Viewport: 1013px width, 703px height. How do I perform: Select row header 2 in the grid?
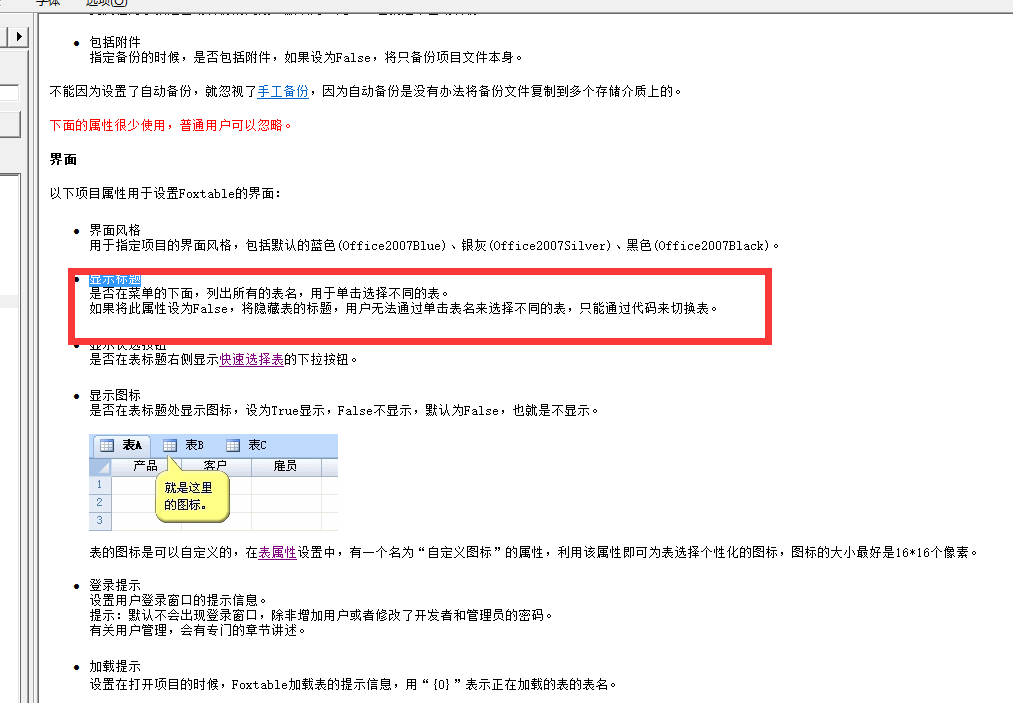click(99, 503)
